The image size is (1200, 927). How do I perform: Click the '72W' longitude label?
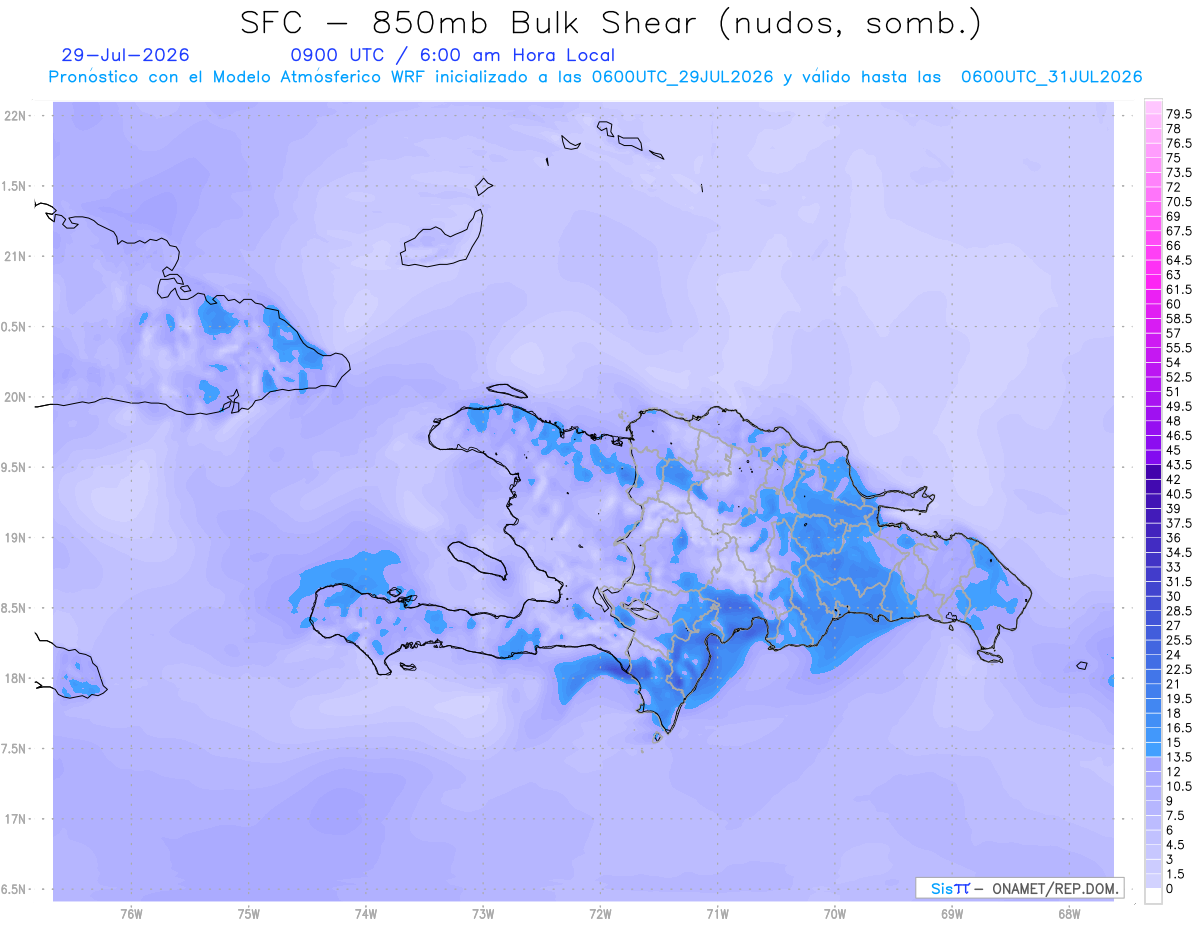[601, 915]
